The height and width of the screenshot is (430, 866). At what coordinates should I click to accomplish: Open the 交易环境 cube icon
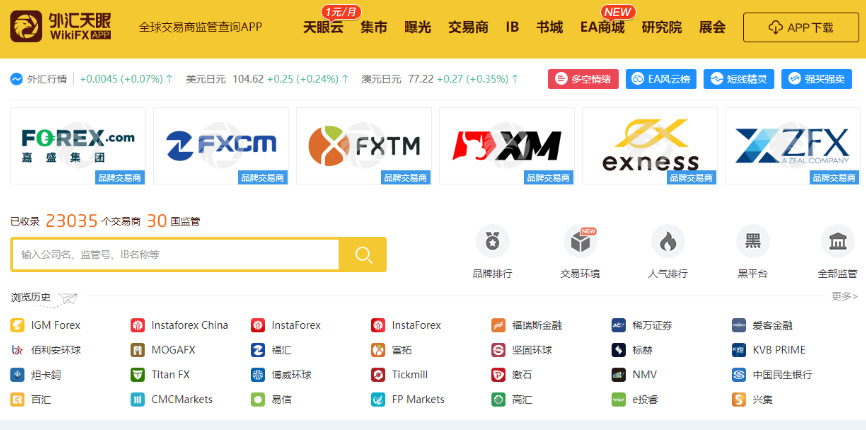pyautogui.click(x=580, y=241)
